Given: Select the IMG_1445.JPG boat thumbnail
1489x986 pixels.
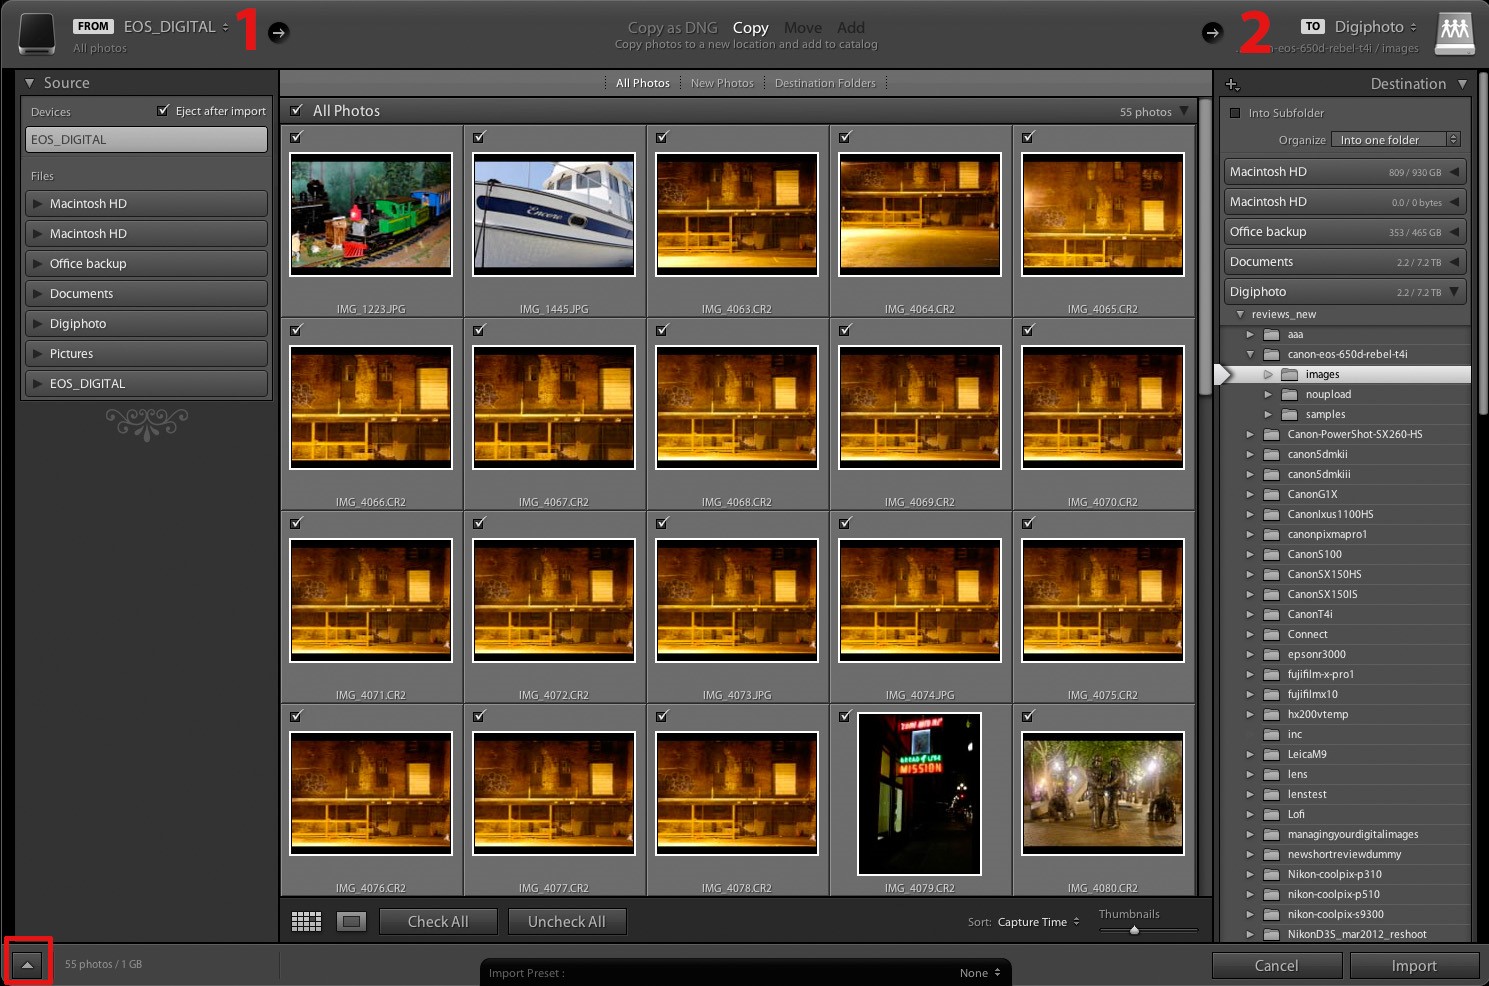Looking at the screenshot, I should tap(553, 213).
